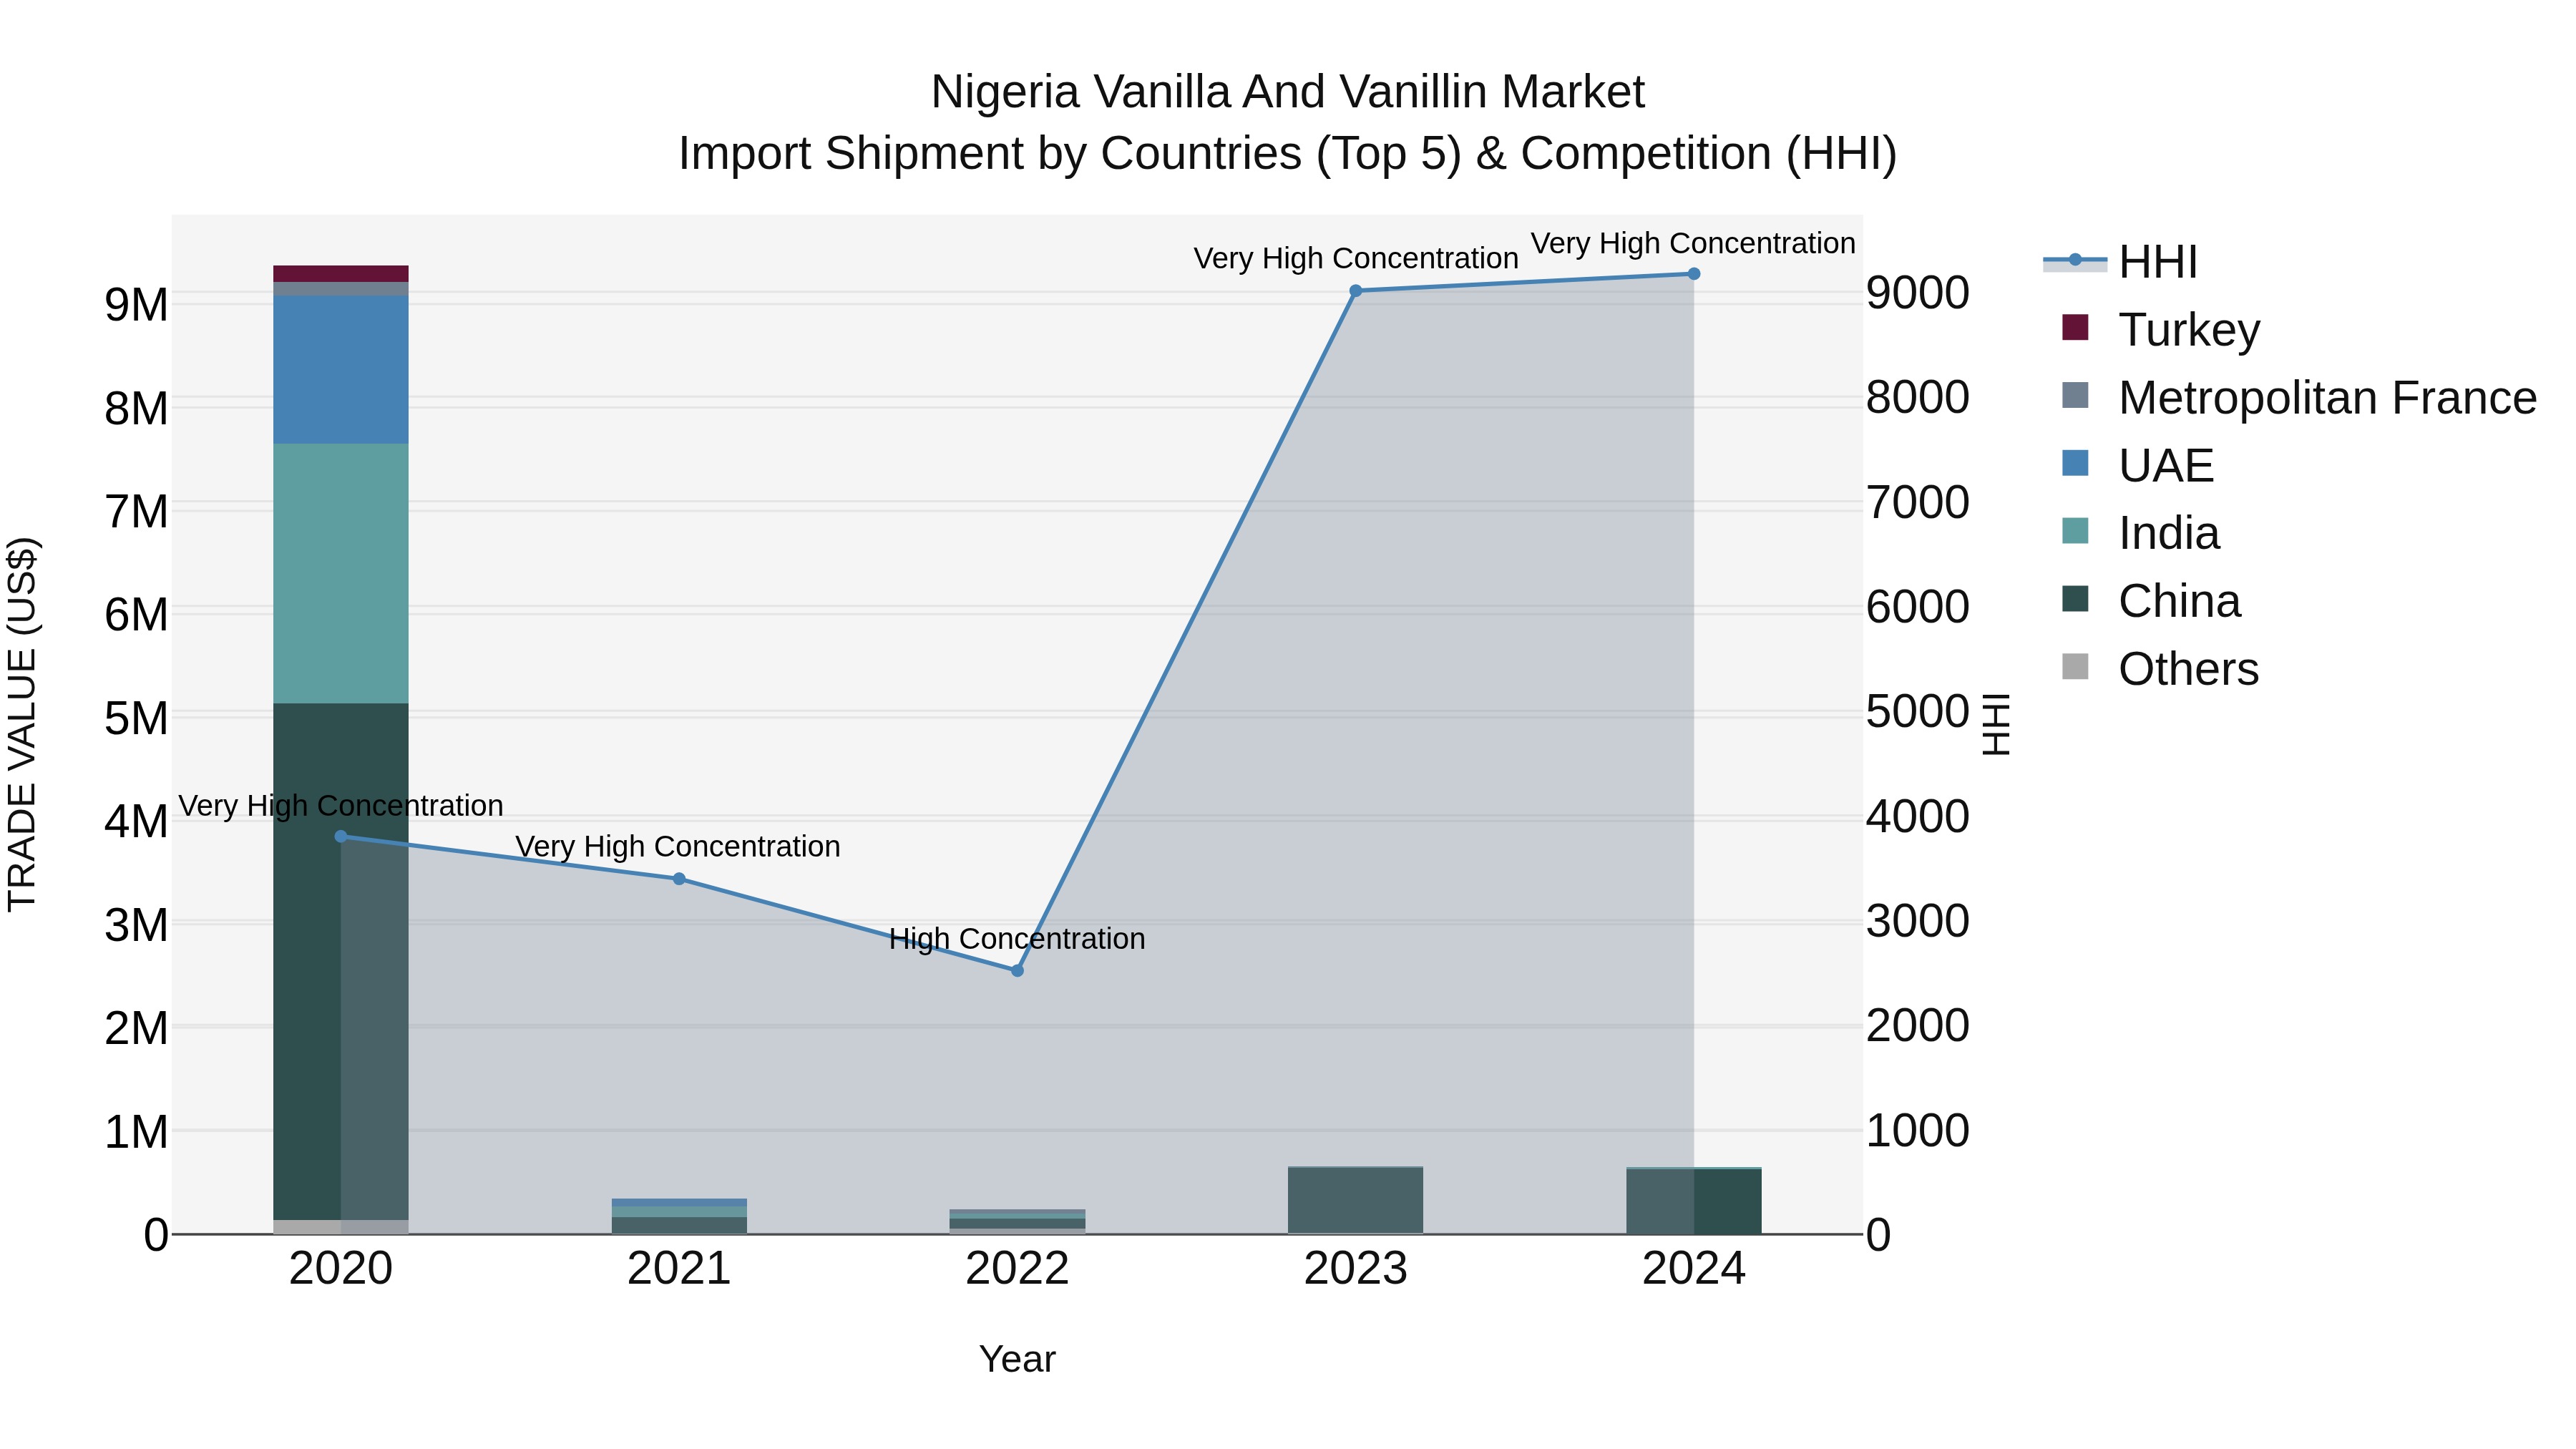The width and height of the screenshot is (2576, 1449).
Task: Click the India teal swatch in legend
Action: [x=2075, y=531]
